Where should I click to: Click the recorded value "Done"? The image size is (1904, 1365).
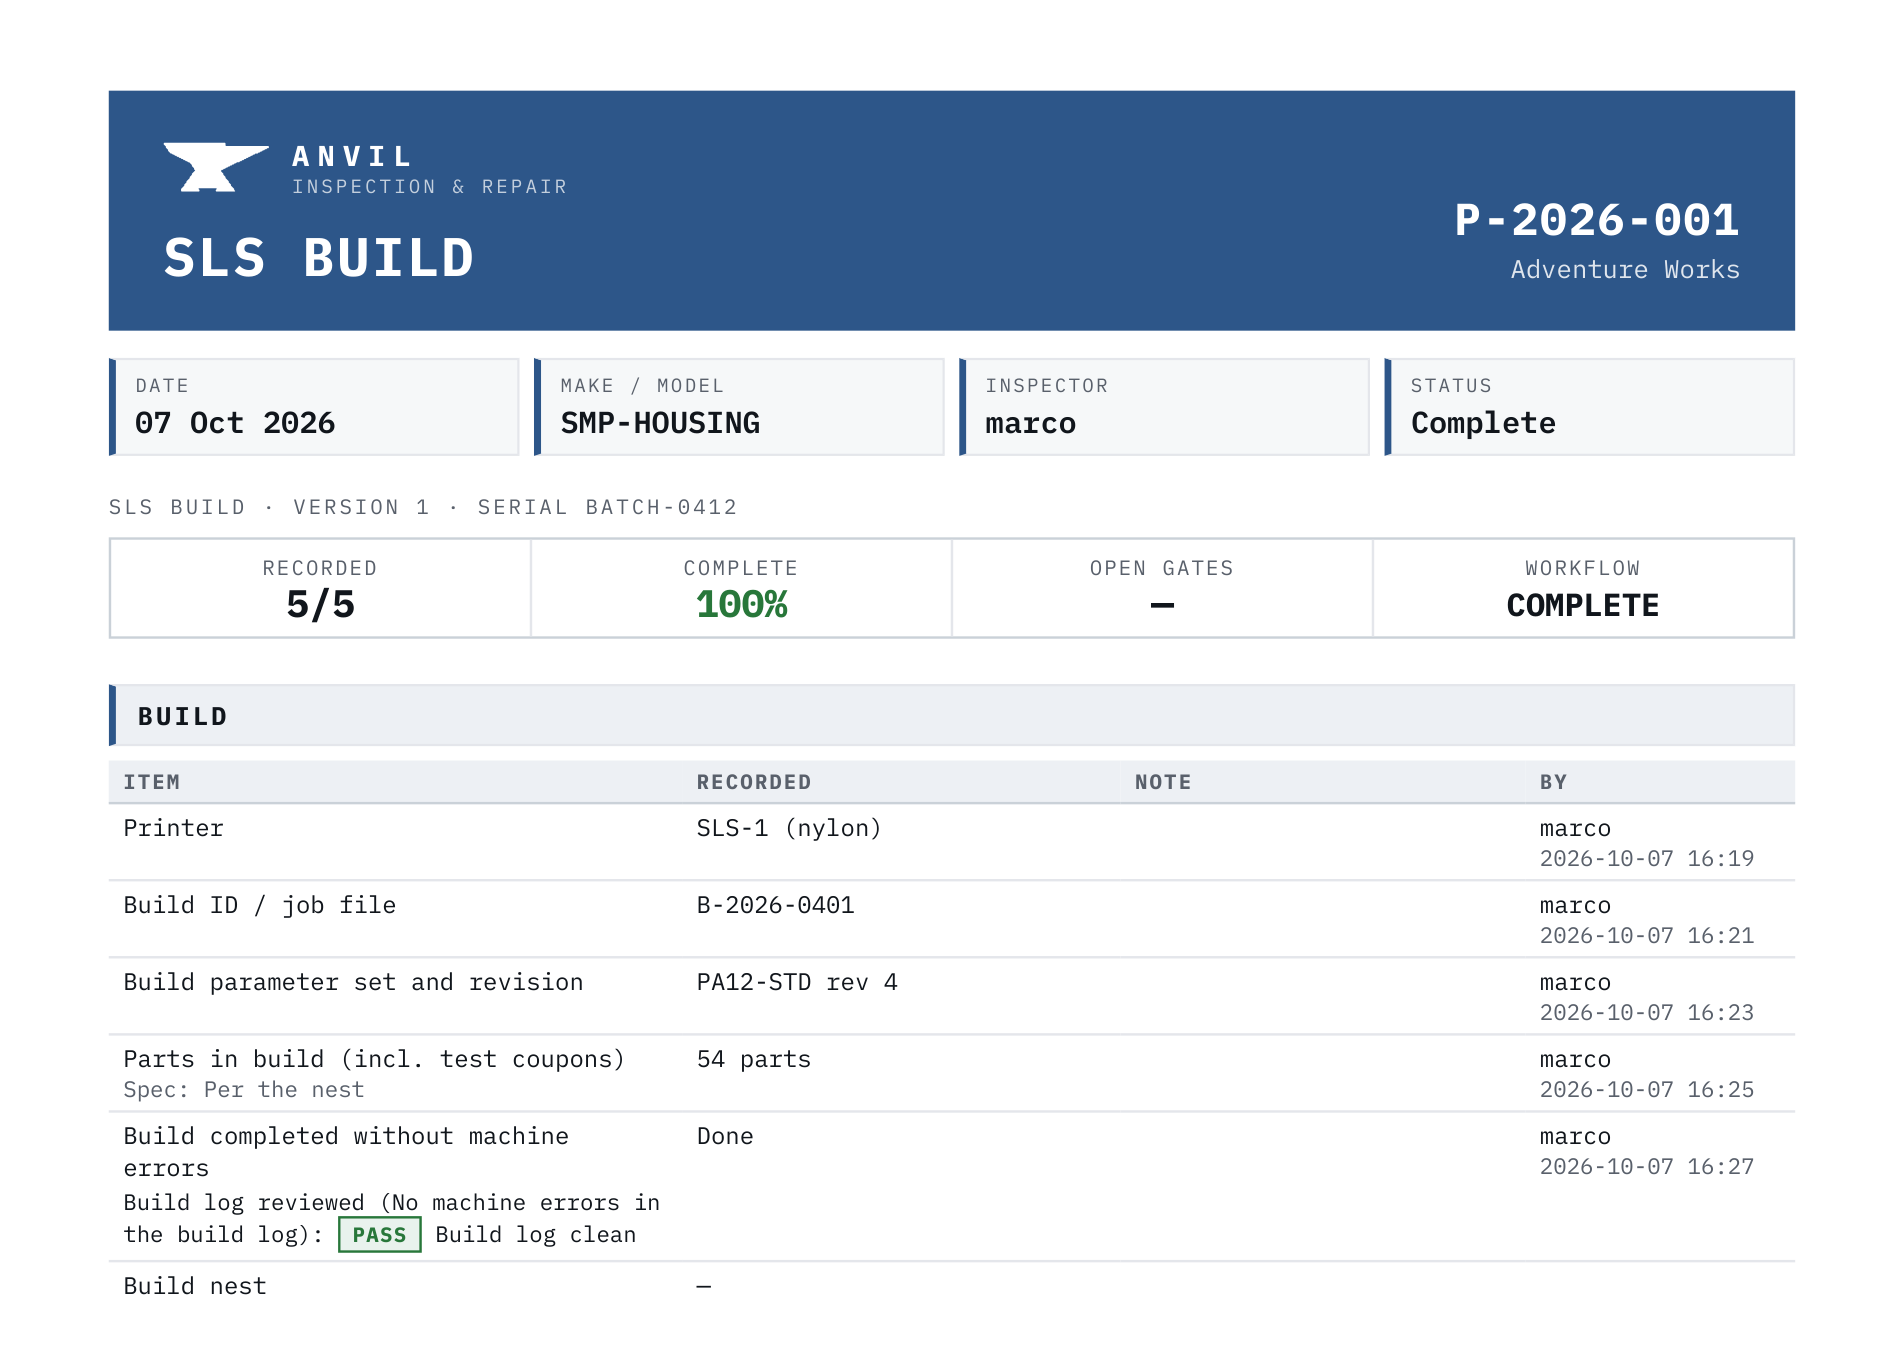coord(725,1136)
